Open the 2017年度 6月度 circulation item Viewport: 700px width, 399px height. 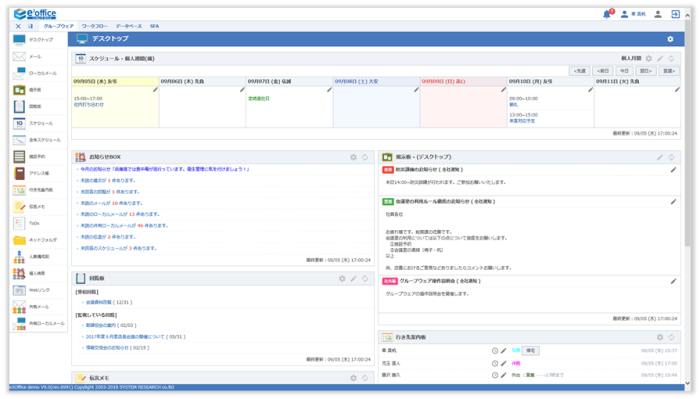click(135, 337)
